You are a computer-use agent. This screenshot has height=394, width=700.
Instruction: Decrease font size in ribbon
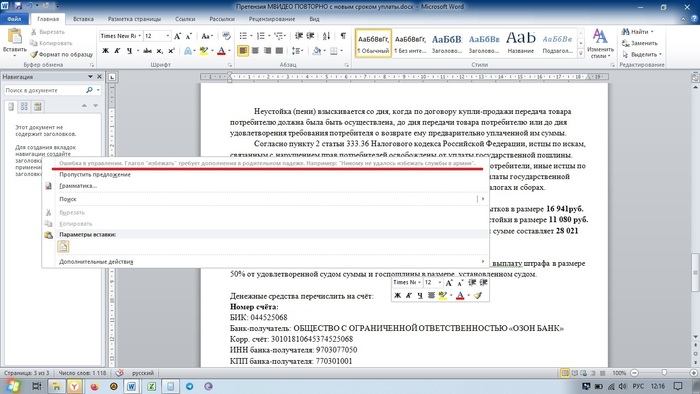pos(188,36)
